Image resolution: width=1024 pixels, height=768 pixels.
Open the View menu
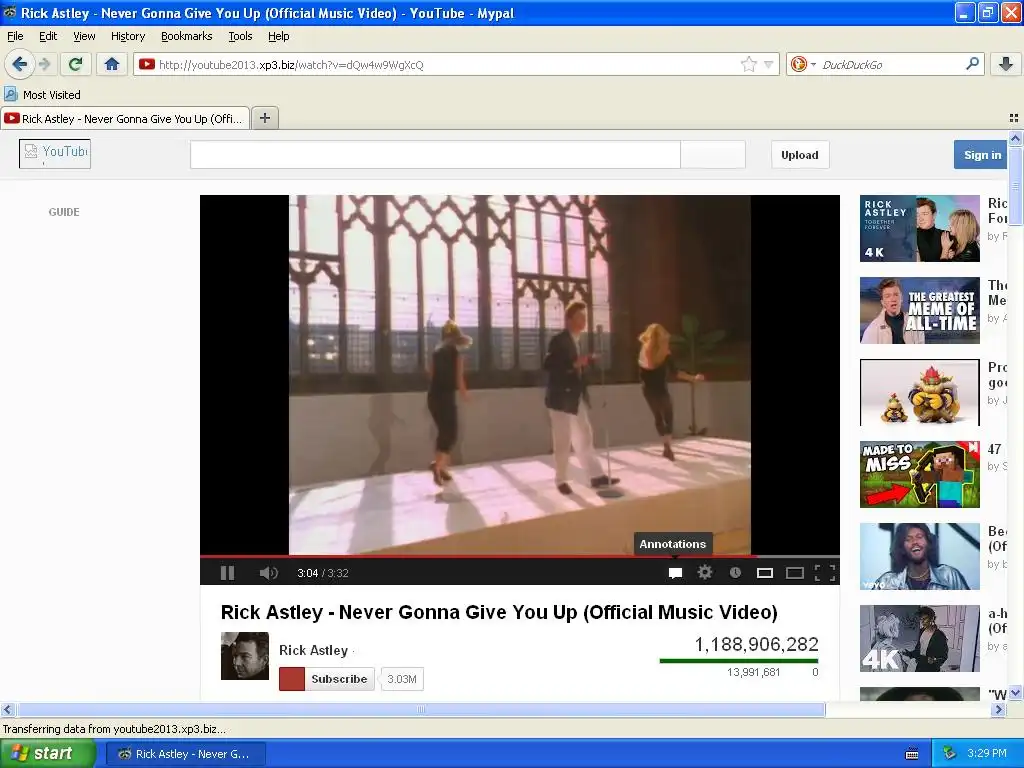pos(84,36)
